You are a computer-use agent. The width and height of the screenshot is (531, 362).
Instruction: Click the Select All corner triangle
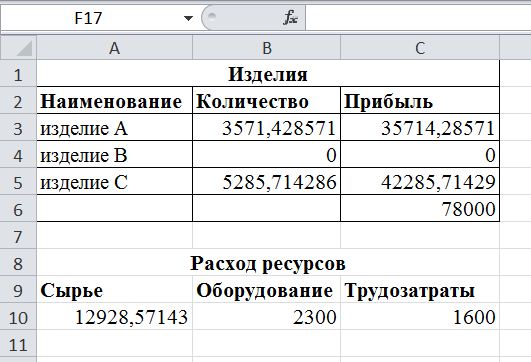pyautogui.click(x=18, y=48)
